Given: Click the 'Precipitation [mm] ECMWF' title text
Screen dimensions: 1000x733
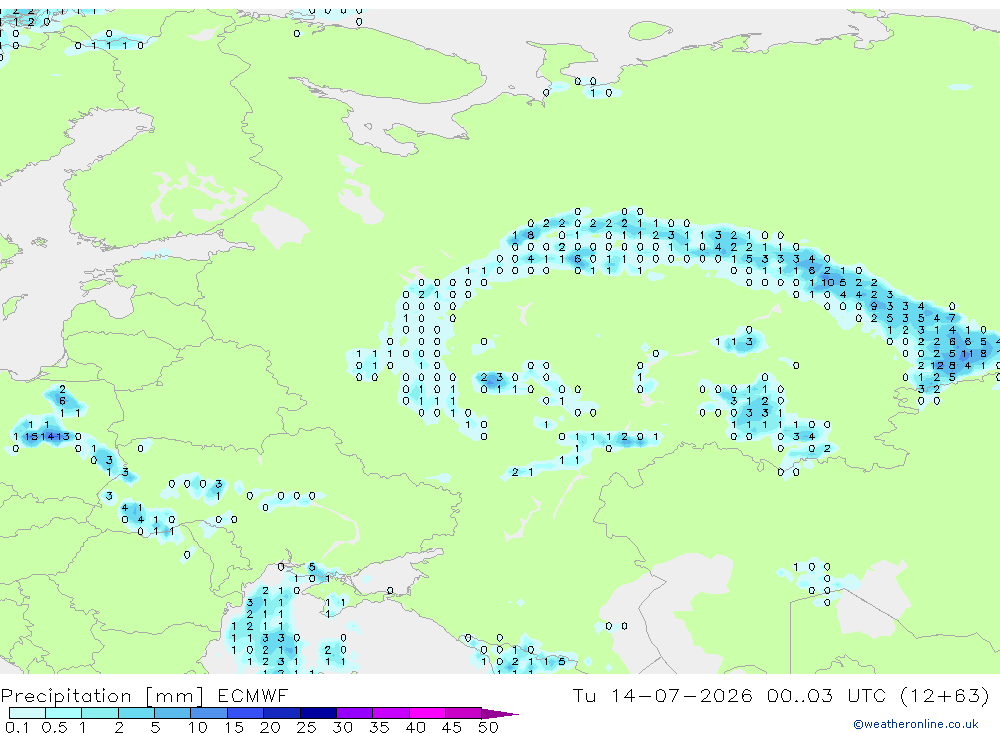Looking at the screenshot, I should pos(145,695).
